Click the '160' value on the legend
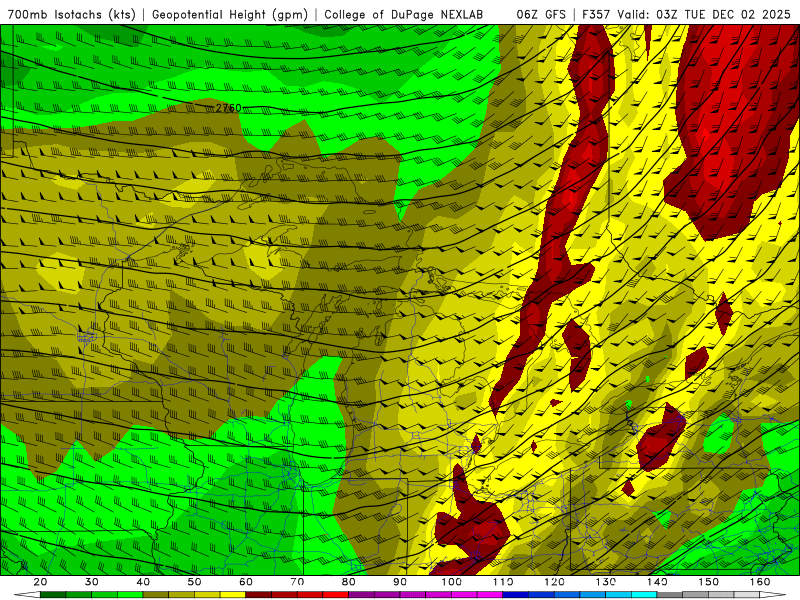The width and height of the screenshot is (800, 600). pos(760,582)
